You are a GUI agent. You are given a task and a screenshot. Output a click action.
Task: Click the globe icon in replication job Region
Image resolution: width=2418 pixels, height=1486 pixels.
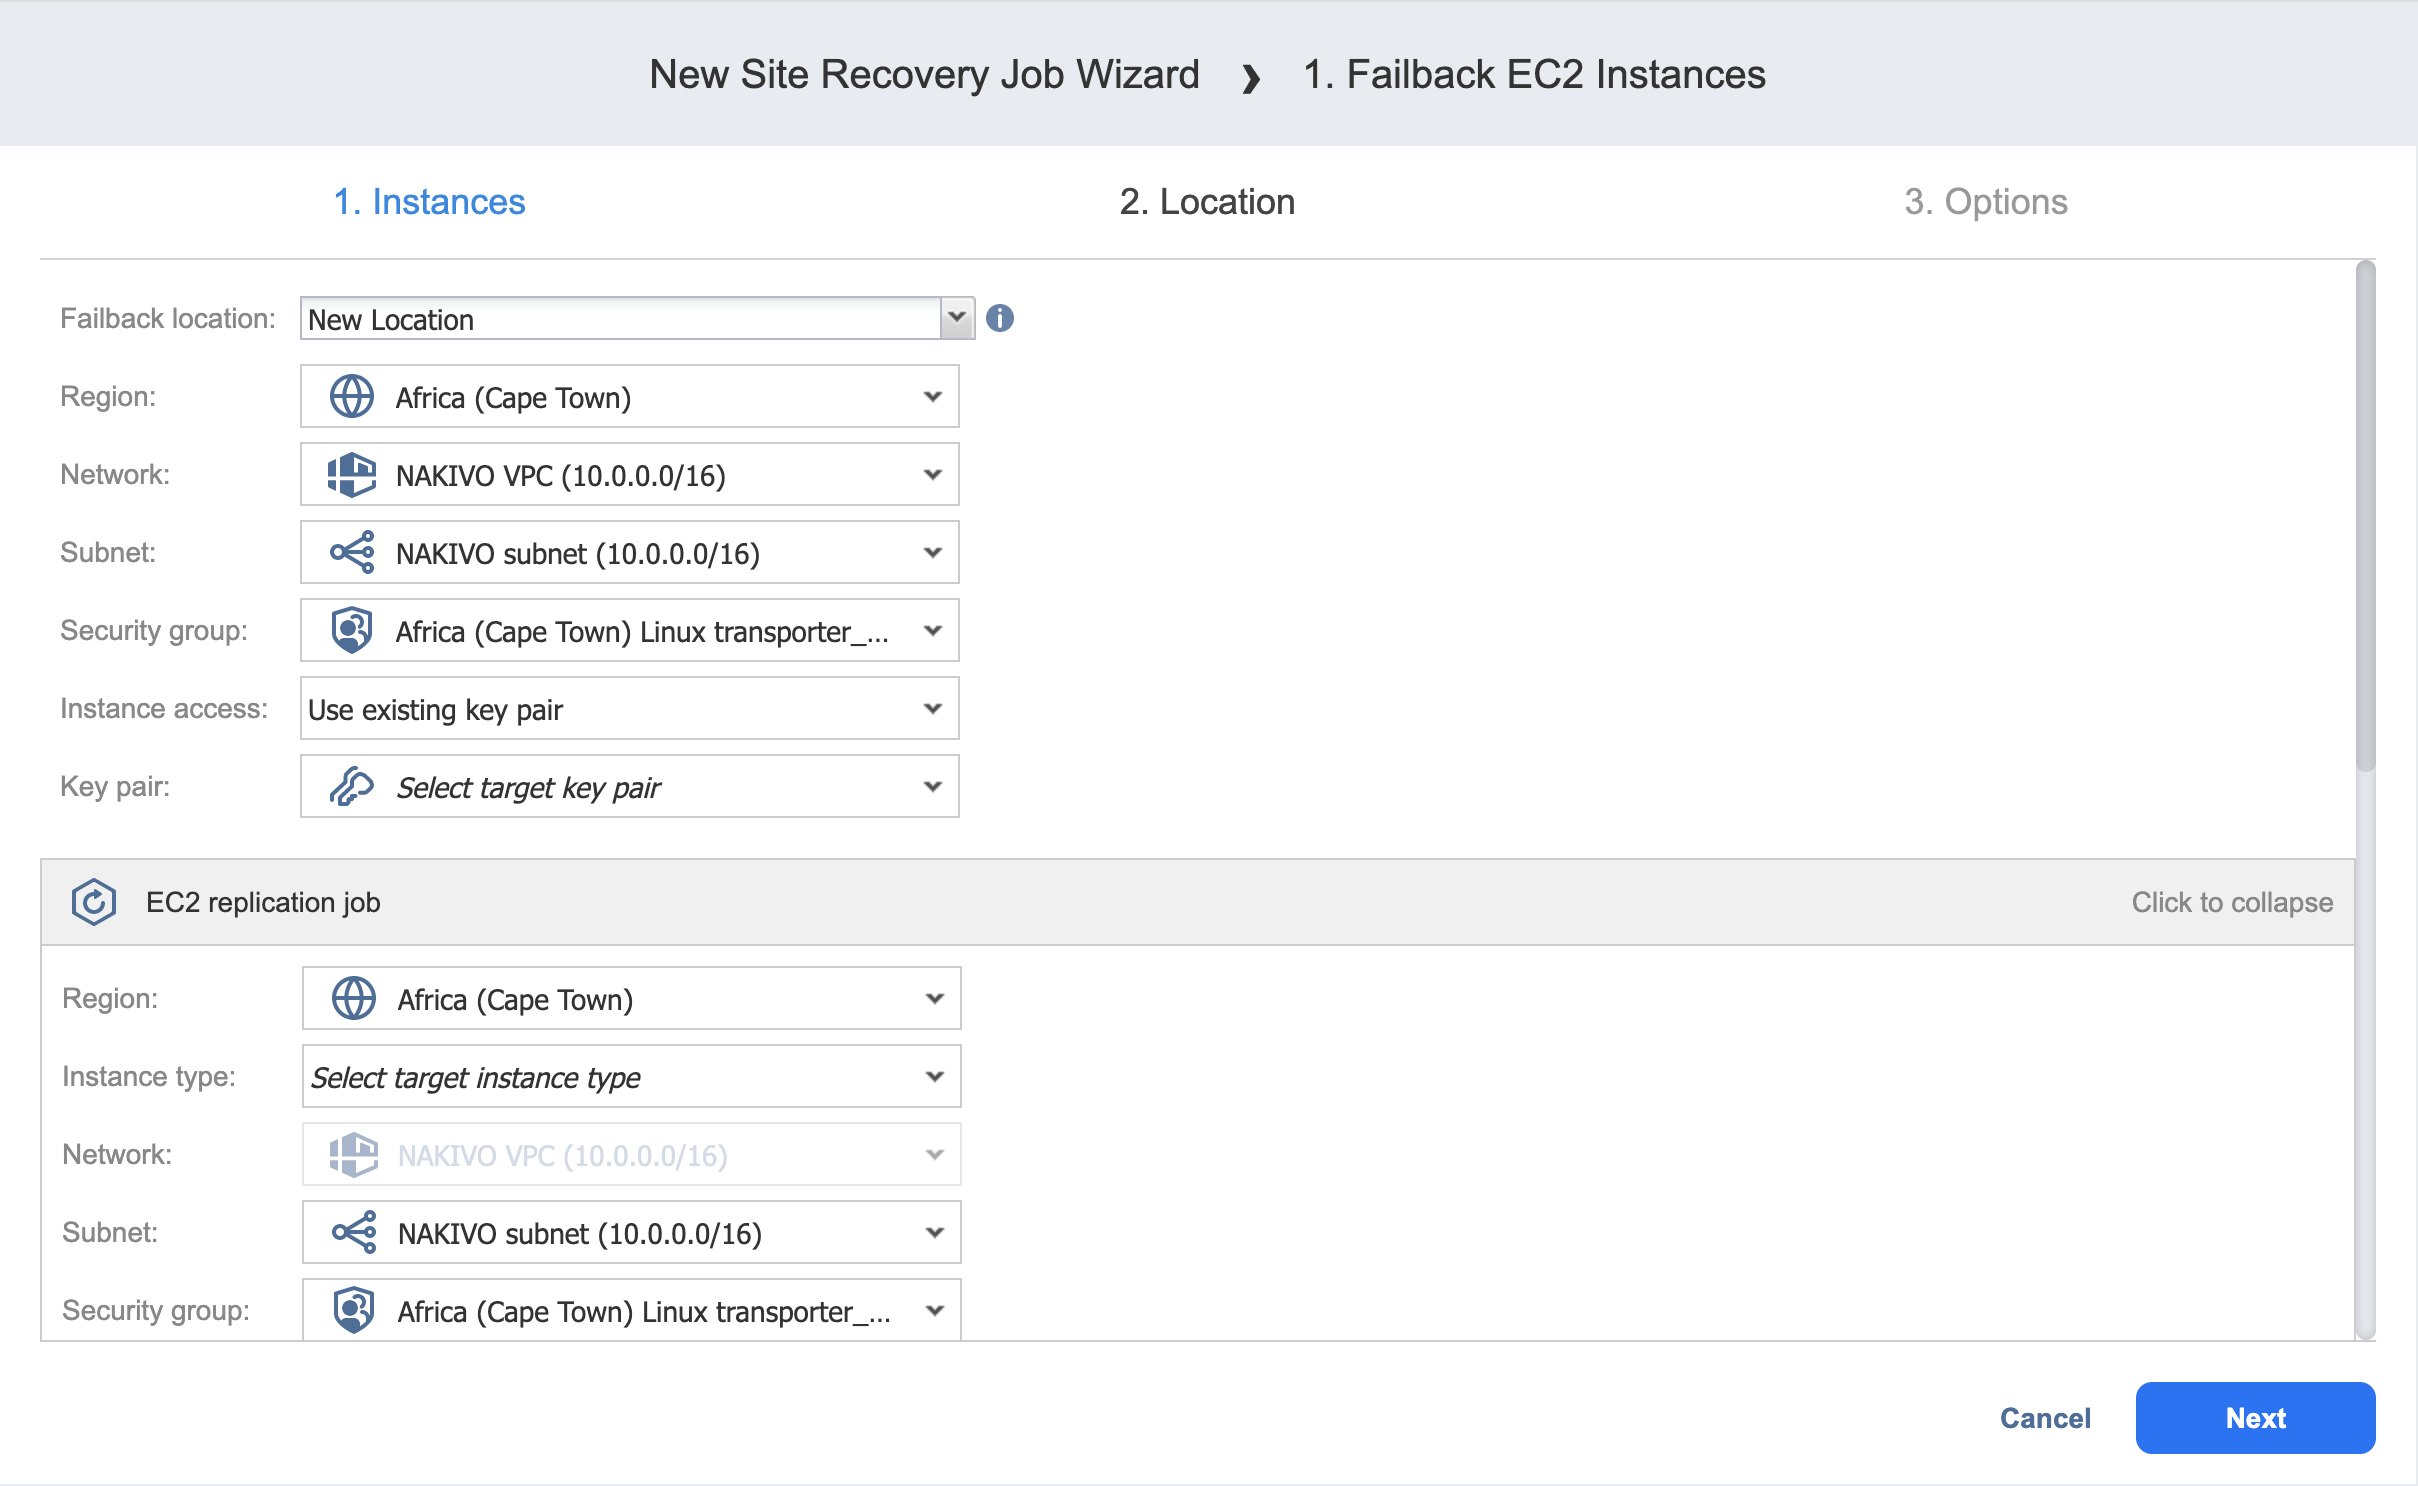click(353, 999)
